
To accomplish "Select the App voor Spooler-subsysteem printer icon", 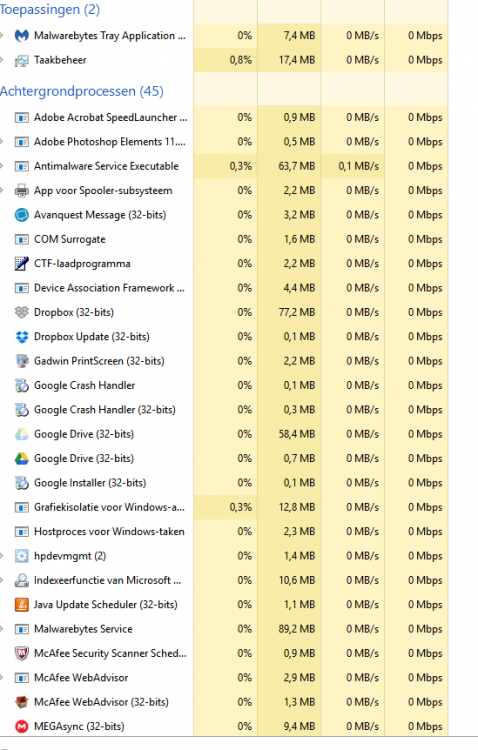I will pos(22,191).
